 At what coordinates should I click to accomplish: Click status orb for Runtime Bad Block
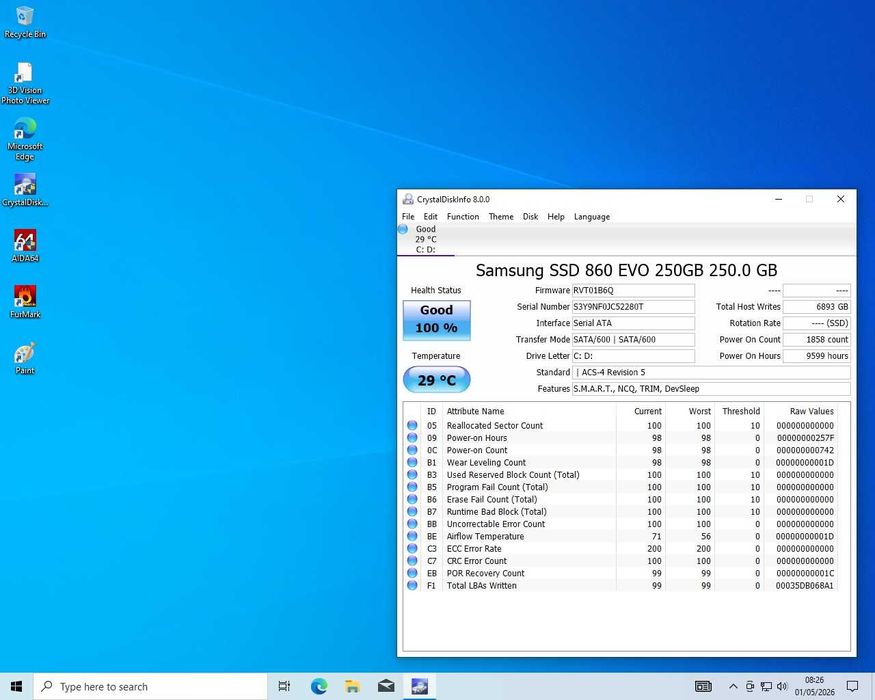click(x=412, y=511)
